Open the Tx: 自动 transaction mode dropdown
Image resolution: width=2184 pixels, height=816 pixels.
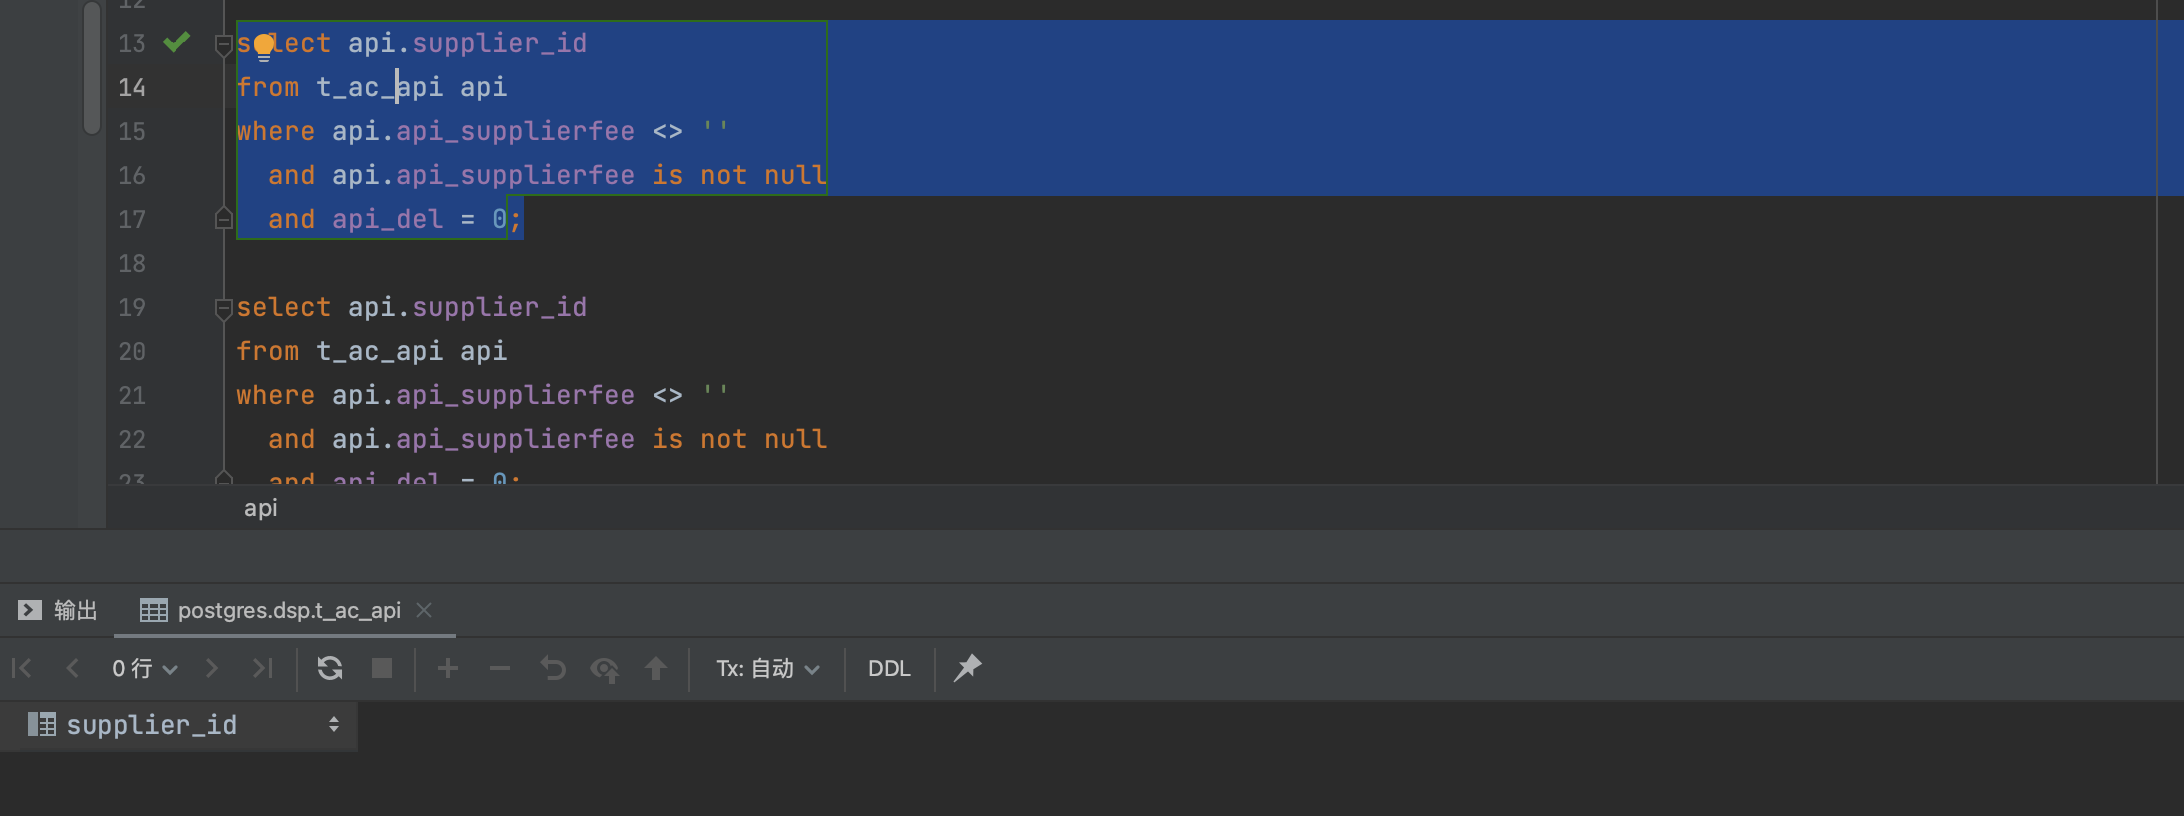pos(767,668)
